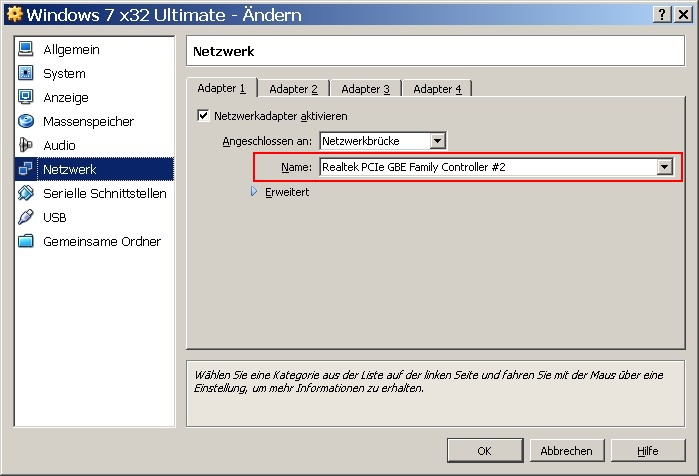This screenshot has width=699, height=476.
Task: Open the adapter Name dropdown arrow
Action: [664, 167]
